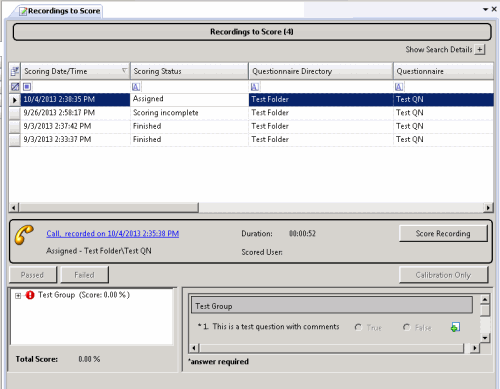The image size is (500, 389).
Task: Click the Score Recording button
Action: coord(443,234)
